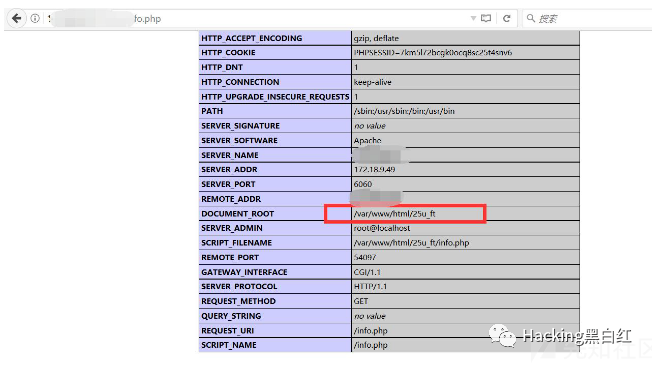This screenshot has width=652, height=366.
Task: Select SERVER_NAME label cell
Action: point(275,155)
